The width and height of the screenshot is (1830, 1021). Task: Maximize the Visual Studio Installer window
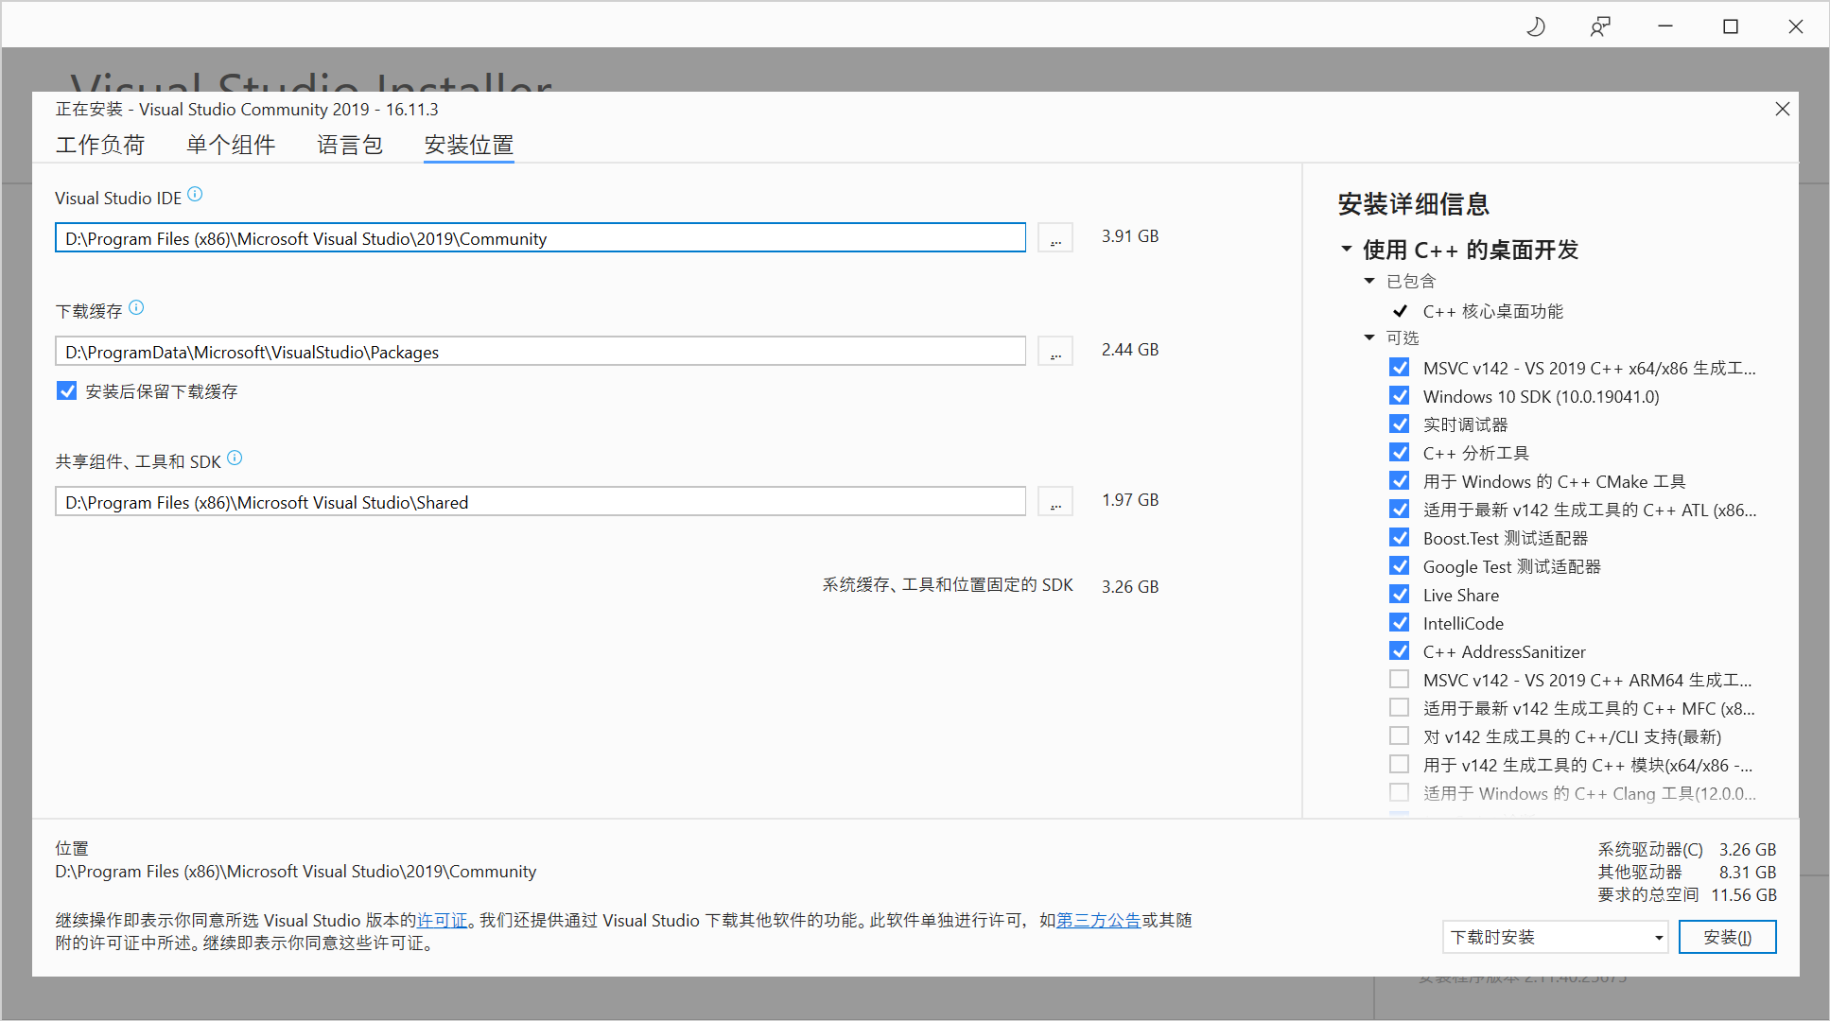(1731, 27)
